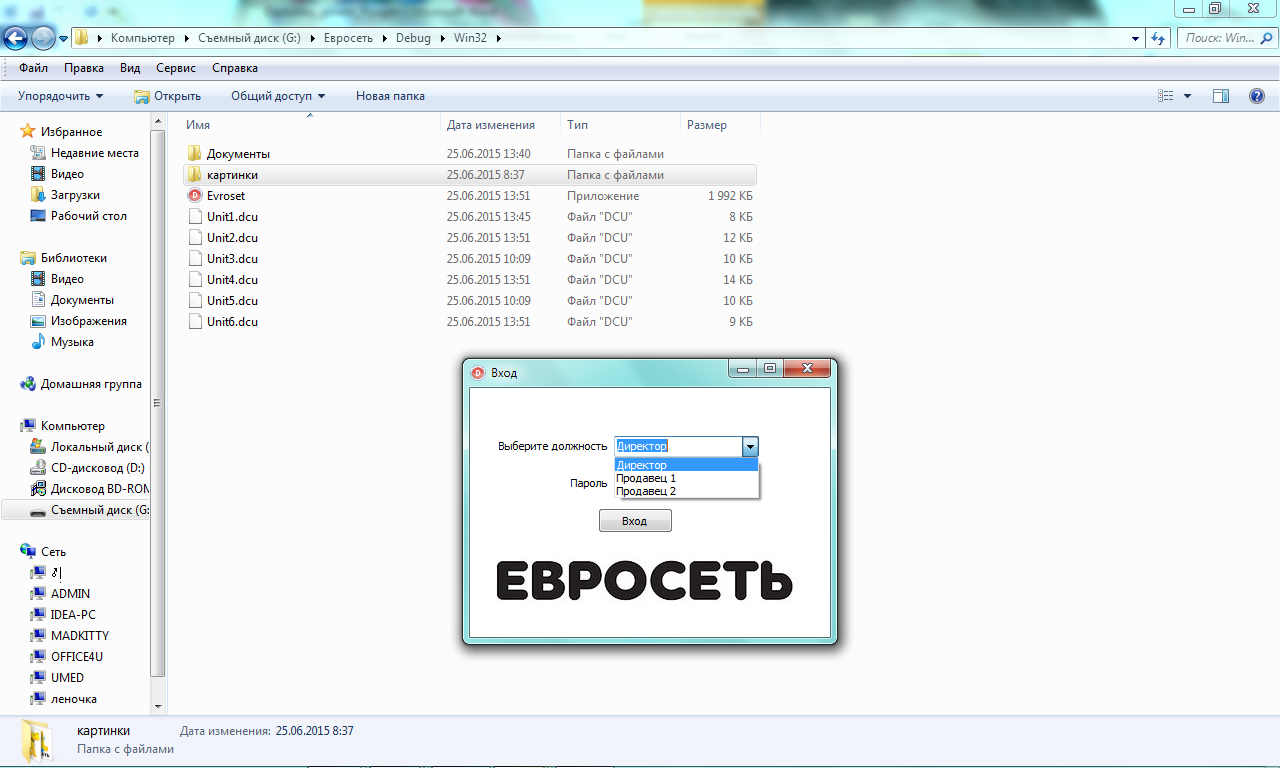This screenshot has height=768, width=1280.
Task: Click the Вход button in the login dialog
Action: (635, 521)
